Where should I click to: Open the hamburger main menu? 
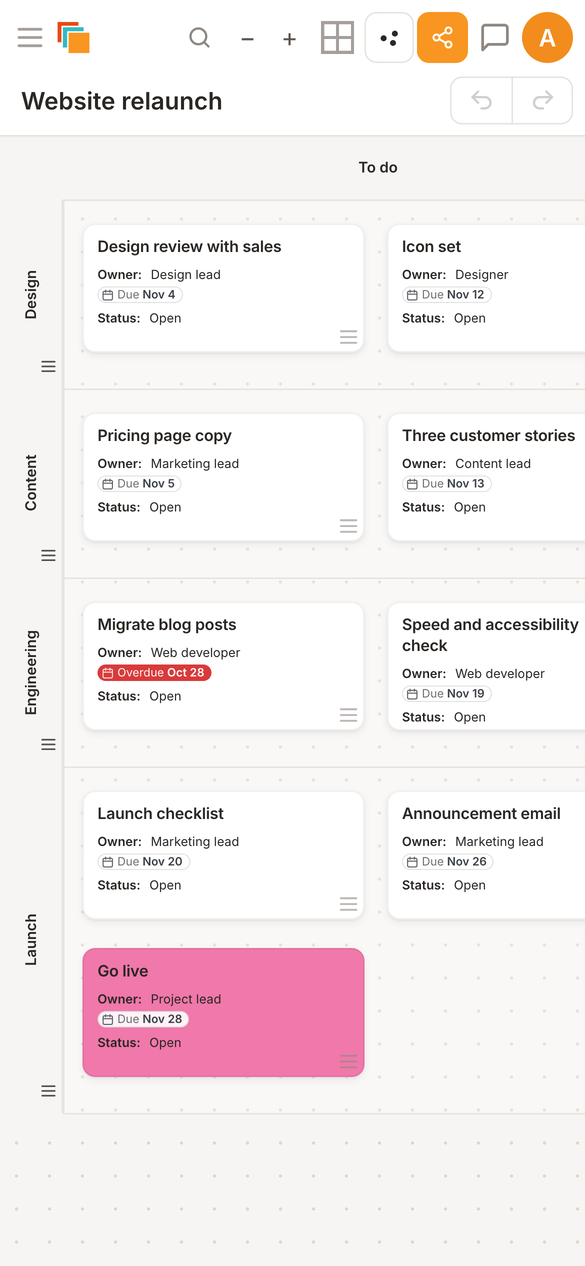pos(30,38)
